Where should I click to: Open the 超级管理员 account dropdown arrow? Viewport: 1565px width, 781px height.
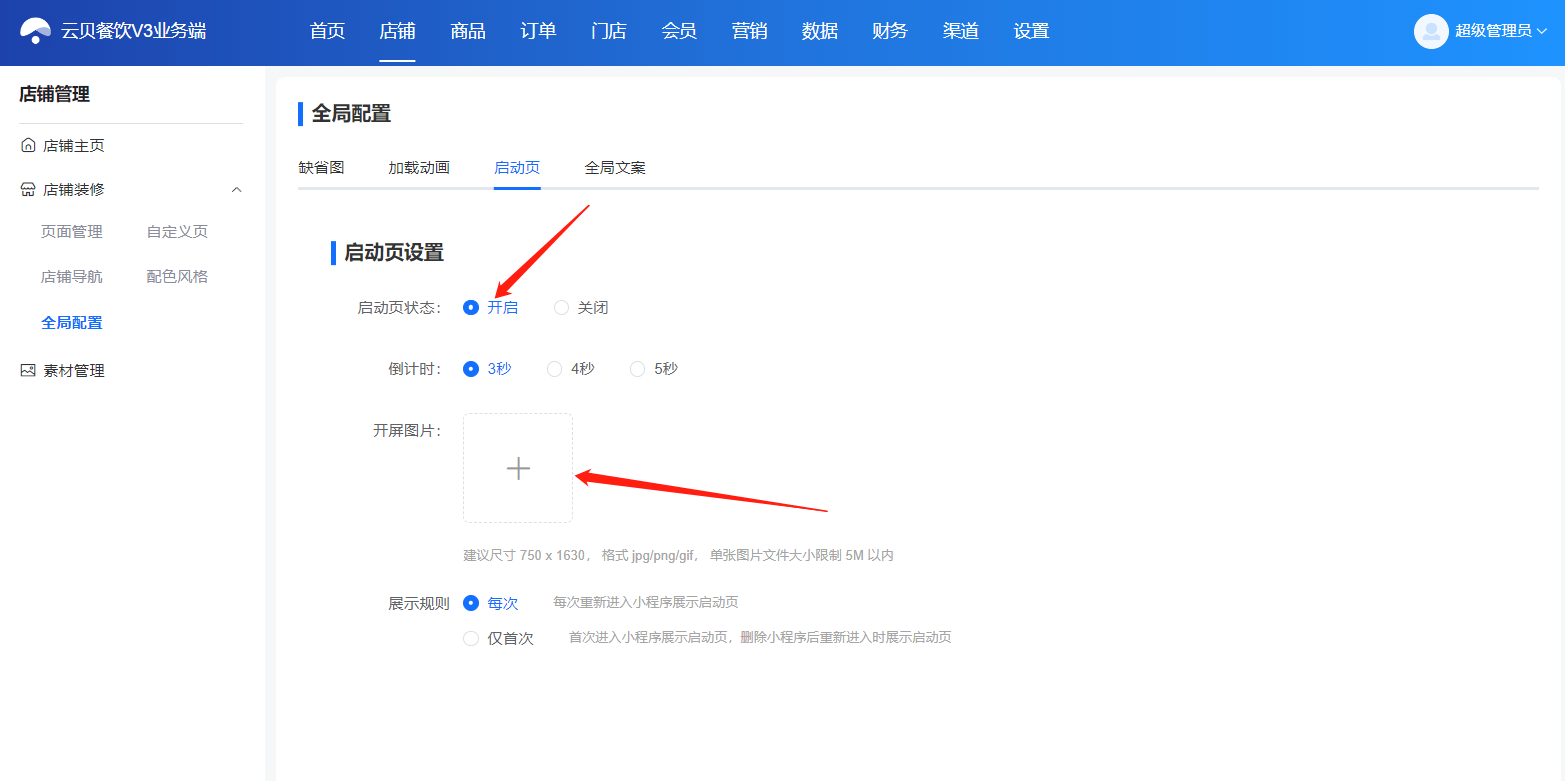1542,31
